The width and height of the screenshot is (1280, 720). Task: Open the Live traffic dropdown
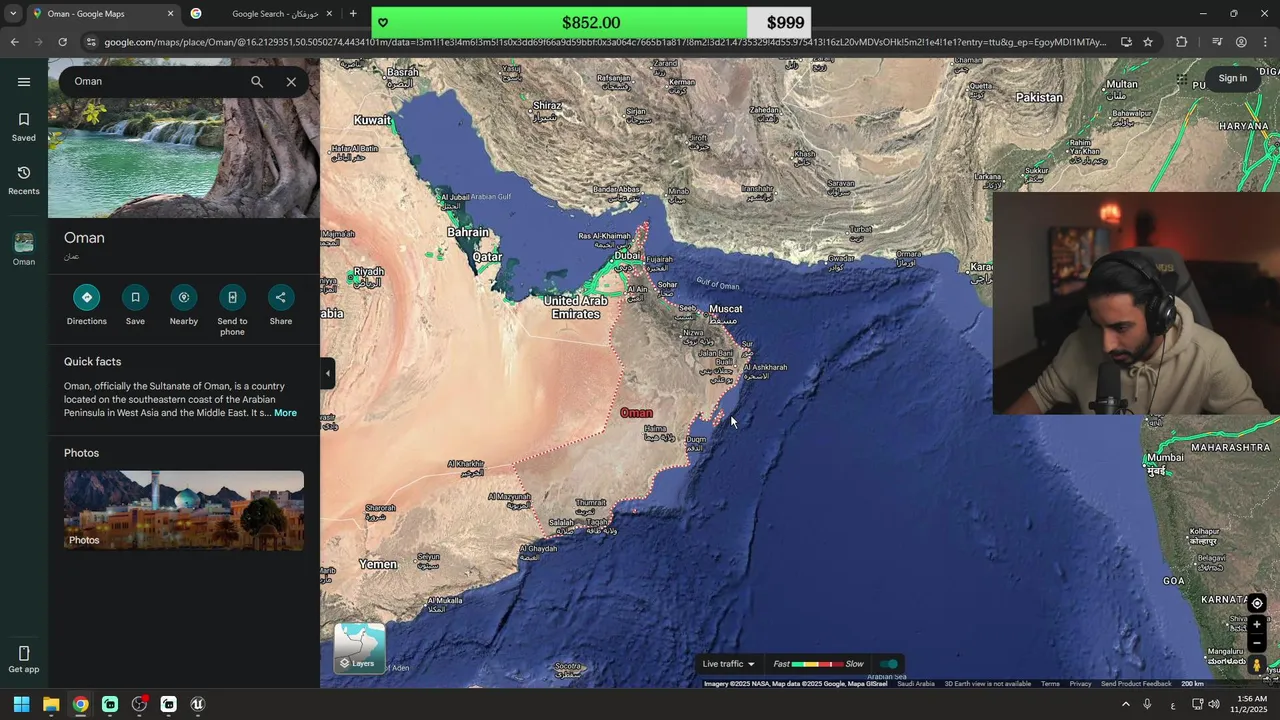tap(728, 664)
